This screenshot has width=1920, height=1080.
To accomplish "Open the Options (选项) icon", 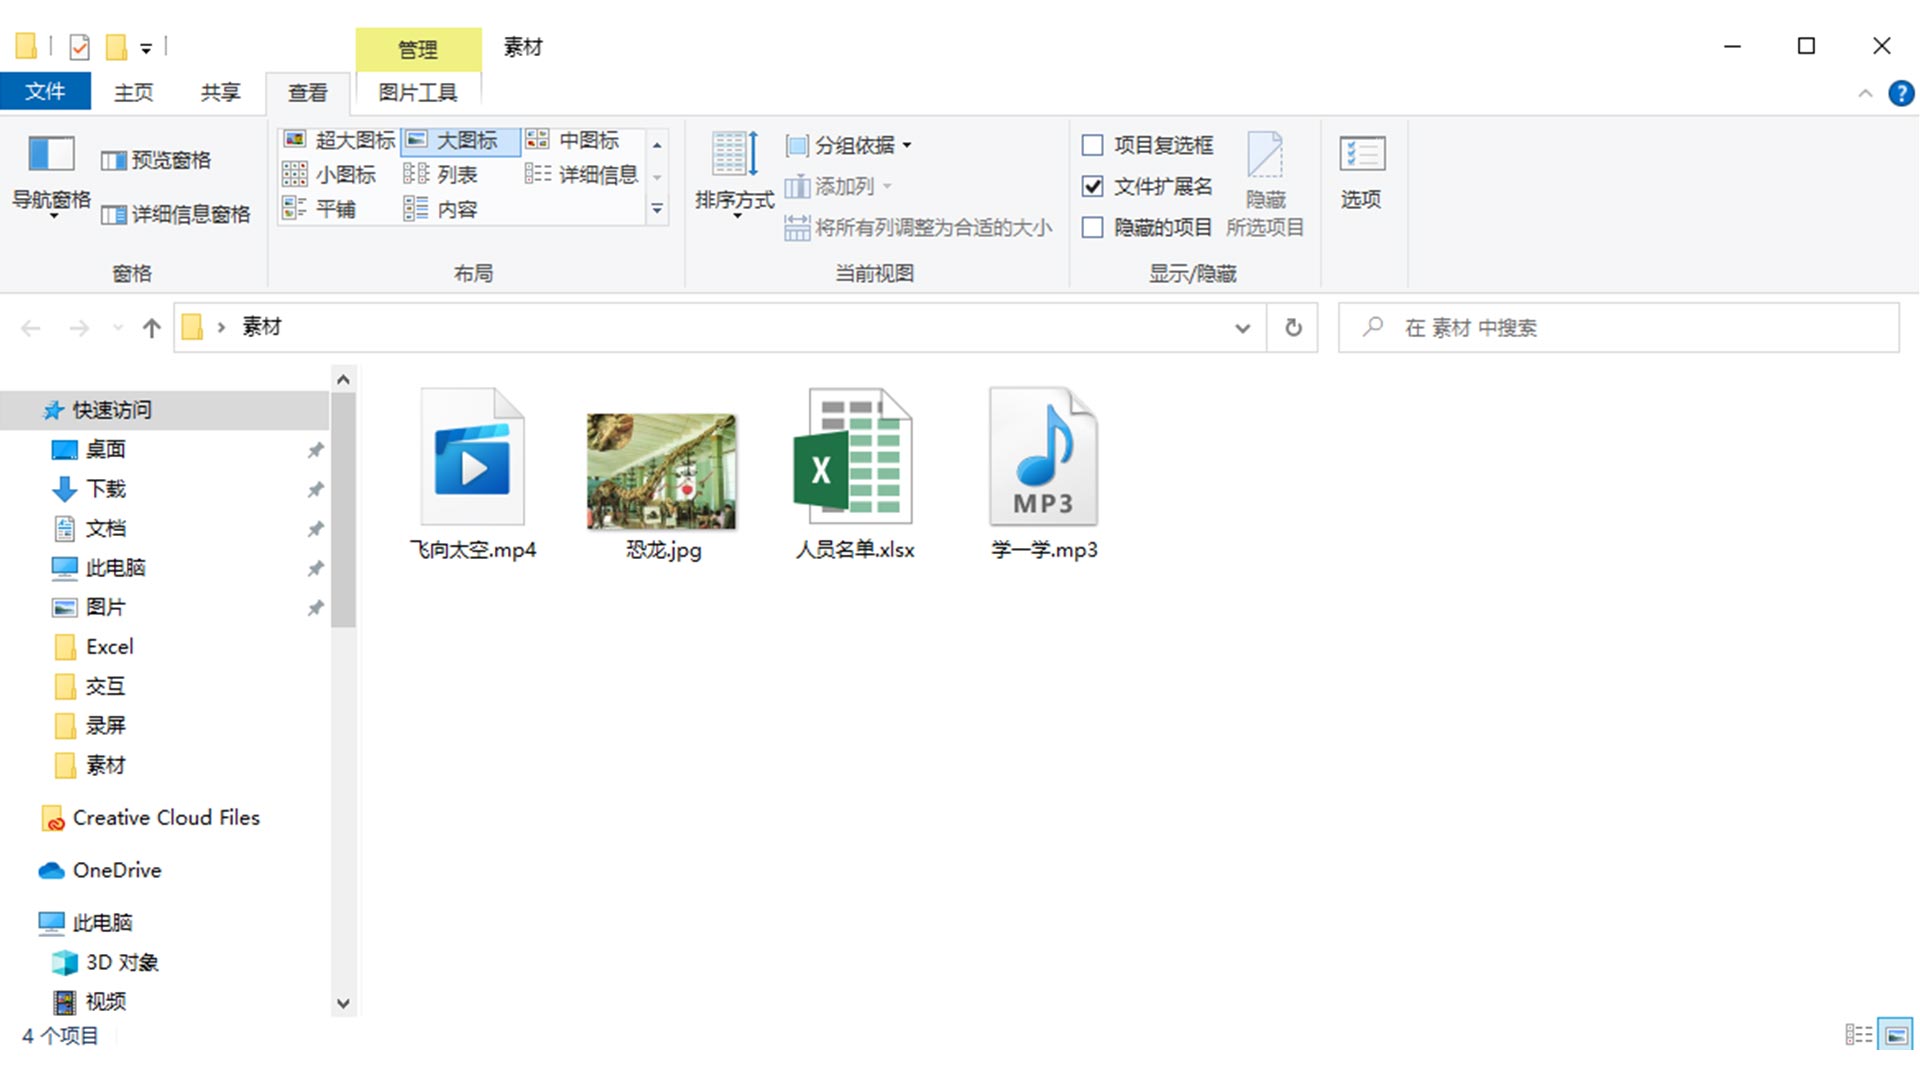I will [x=1361, y=157].
